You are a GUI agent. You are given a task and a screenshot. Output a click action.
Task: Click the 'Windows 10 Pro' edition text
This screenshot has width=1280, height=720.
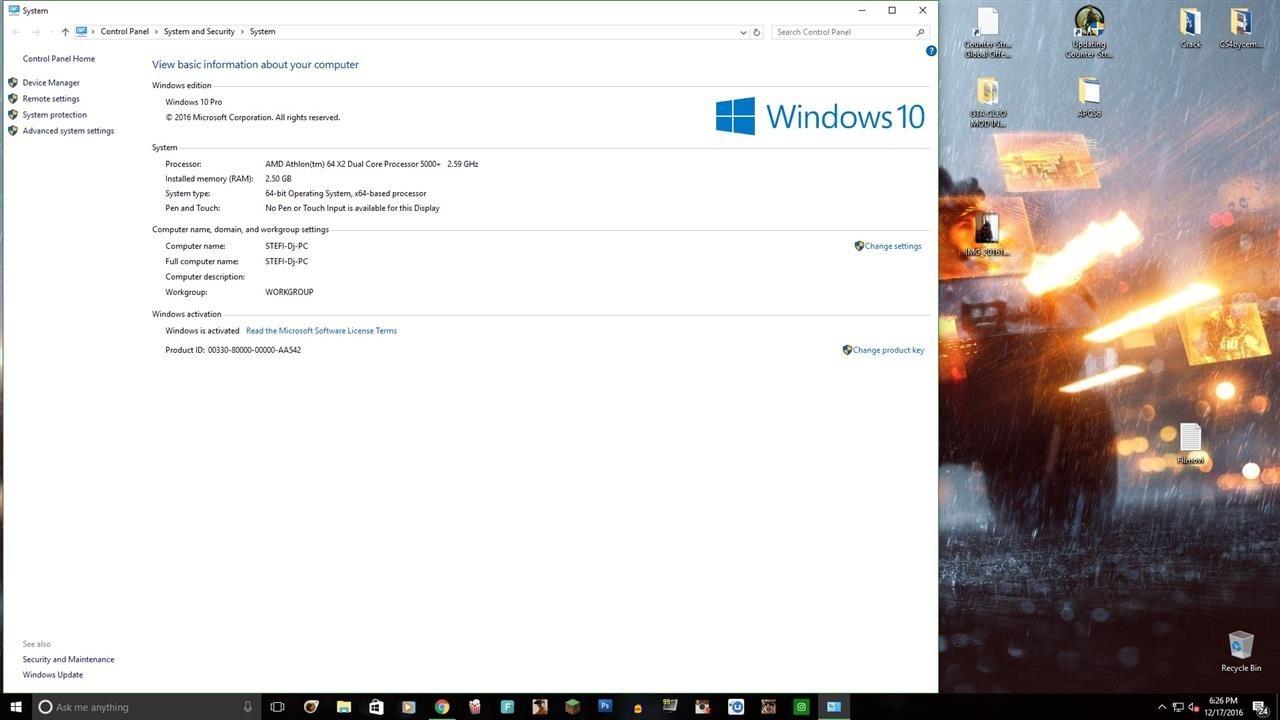click(194, 102)
